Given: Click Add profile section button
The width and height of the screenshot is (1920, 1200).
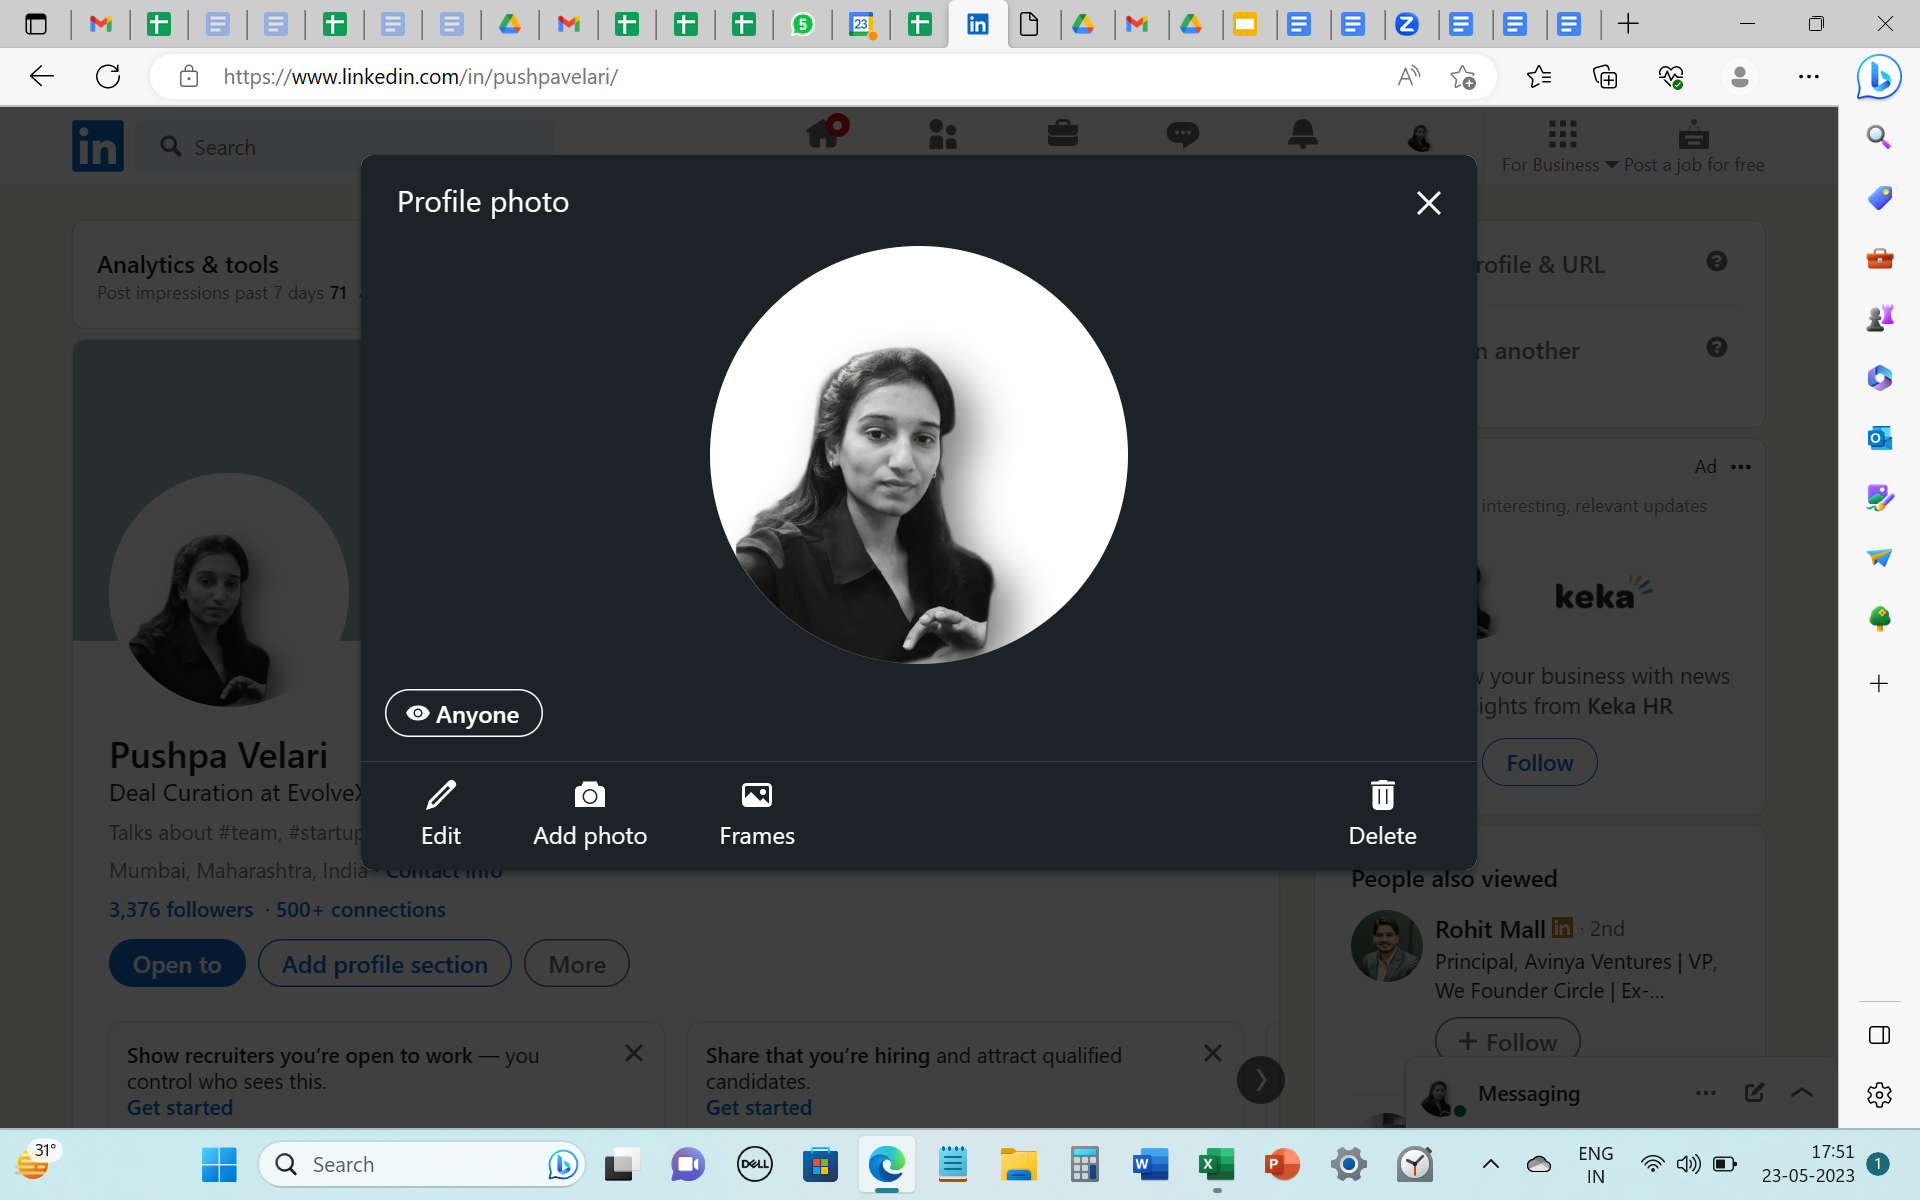Looking at the screenshot, I should coord(385,964).
